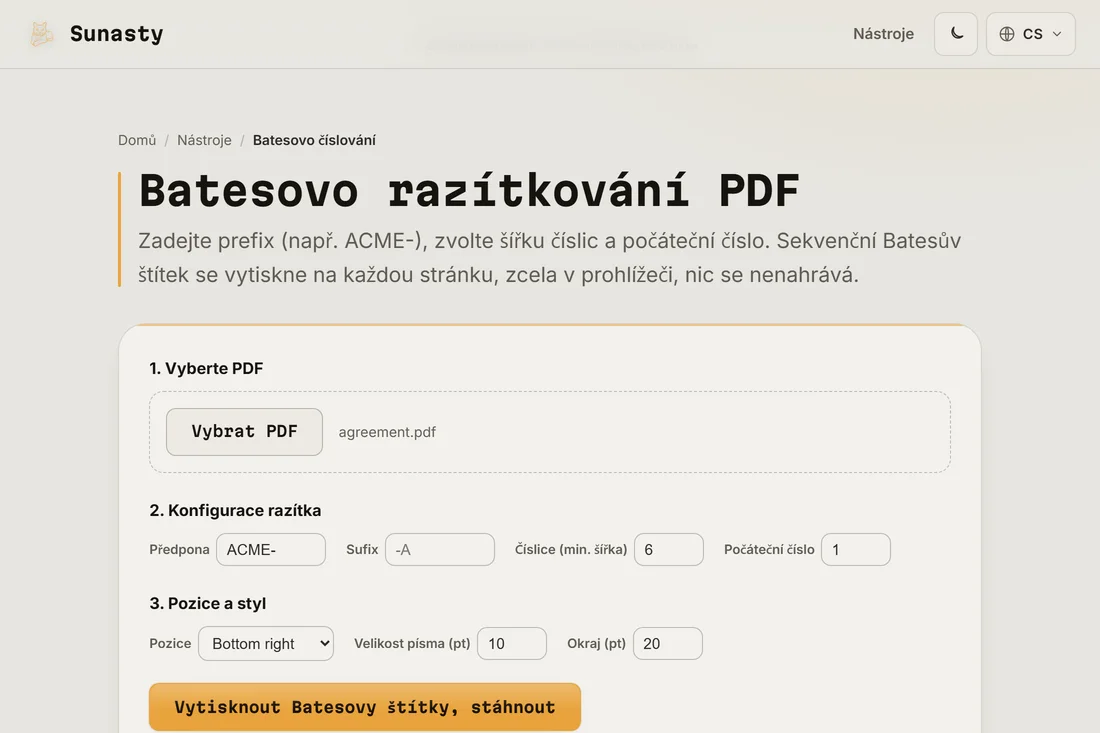This screenshot has width=1100, height=733.
Task: Click the Vybrat PDF button
Action: [x=244, y=431]
